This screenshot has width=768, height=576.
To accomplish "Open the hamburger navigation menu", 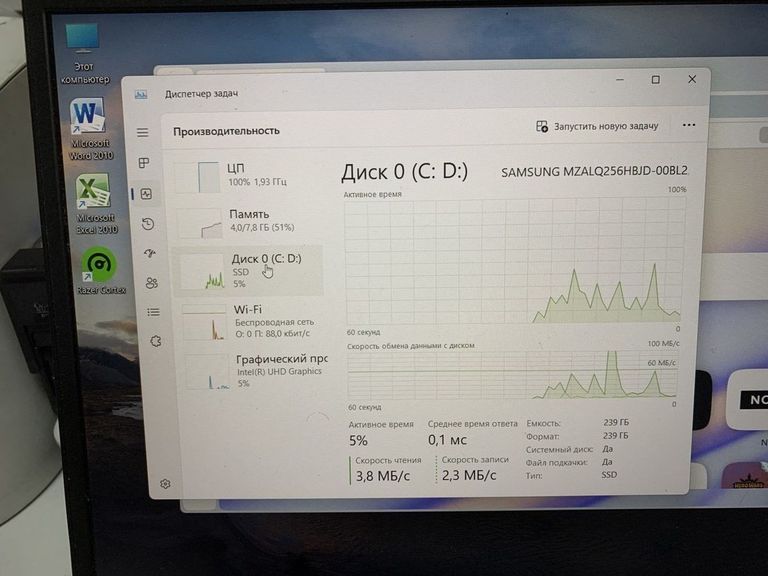I will coord(143,132).
